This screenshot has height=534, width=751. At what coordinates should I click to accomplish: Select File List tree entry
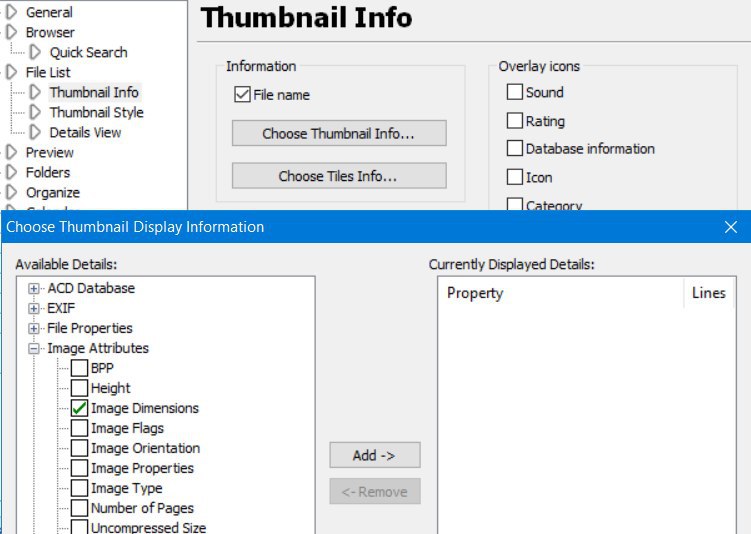48,72
